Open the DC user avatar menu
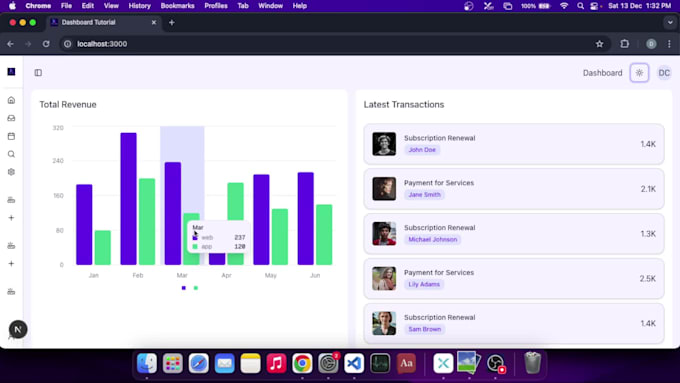The image size is (680, 383). [664, 73]
